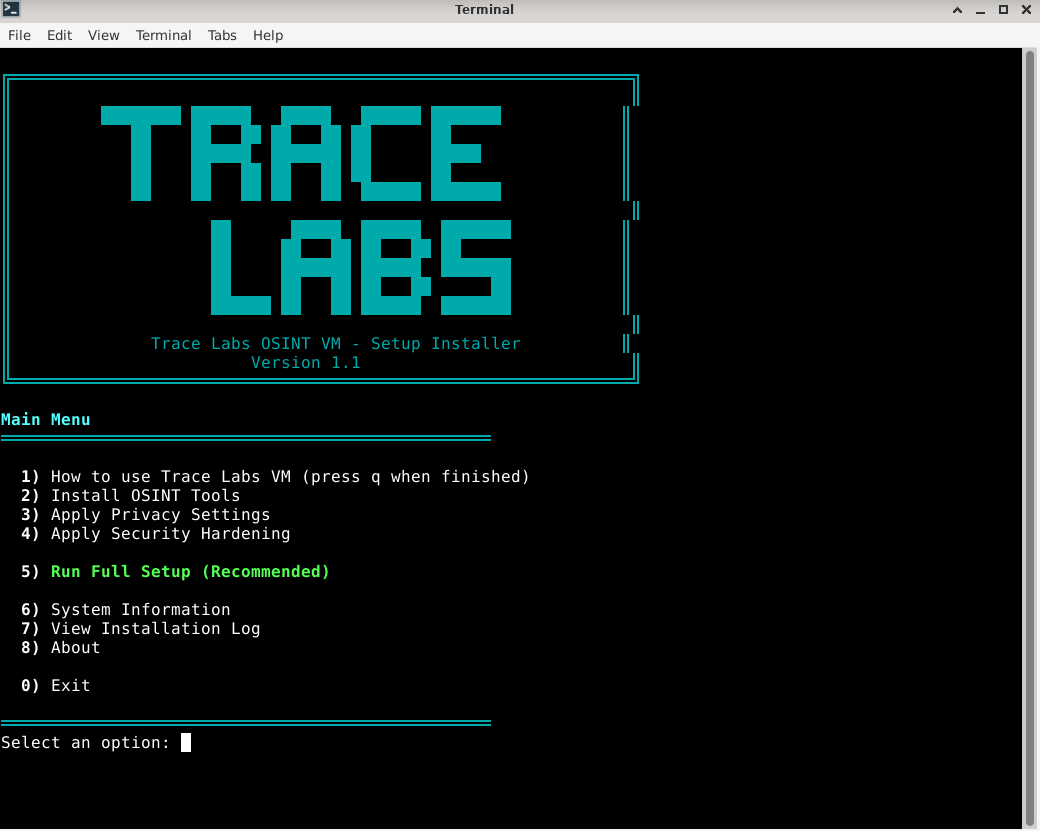Click the terminal icon in the title bar
The height and width of the screenshot is (831, 1040).
pyautogui.click(x=11, y=10)
